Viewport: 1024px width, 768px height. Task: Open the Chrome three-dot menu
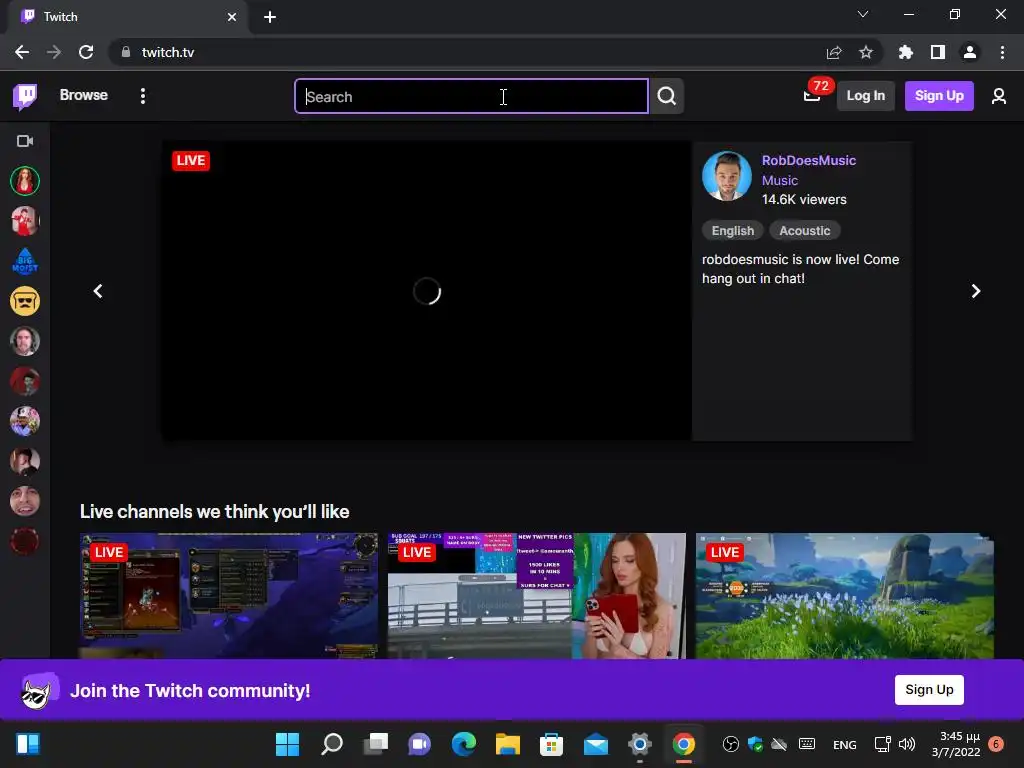point(1002,52)
